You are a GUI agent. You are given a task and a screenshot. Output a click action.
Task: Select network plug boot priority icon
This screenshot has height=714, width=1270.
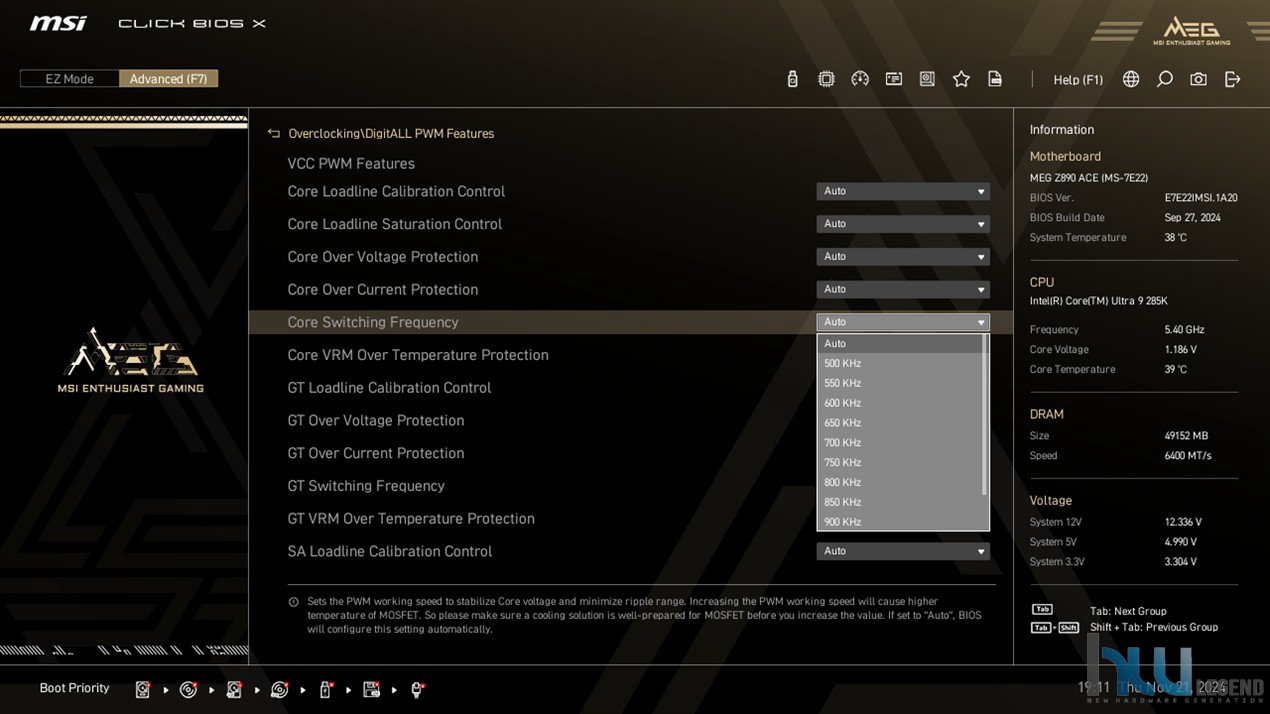click(418, 689)
